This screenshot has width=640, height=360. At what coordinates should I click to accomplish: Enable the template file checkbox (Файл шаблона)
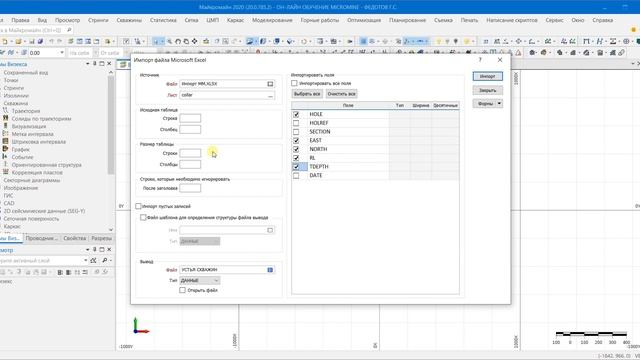tap(143, 218)
